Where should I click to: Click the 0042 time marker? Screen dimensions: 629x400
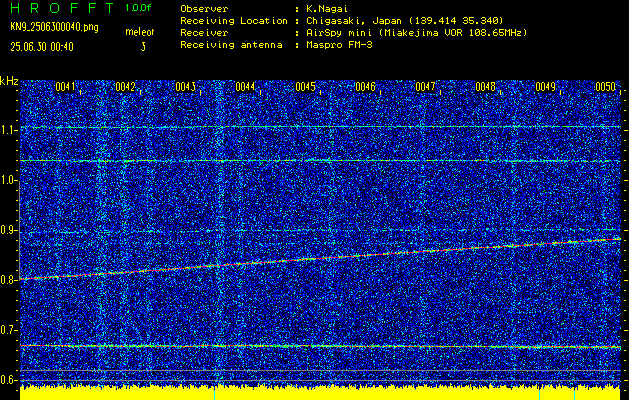pos(125,87)
